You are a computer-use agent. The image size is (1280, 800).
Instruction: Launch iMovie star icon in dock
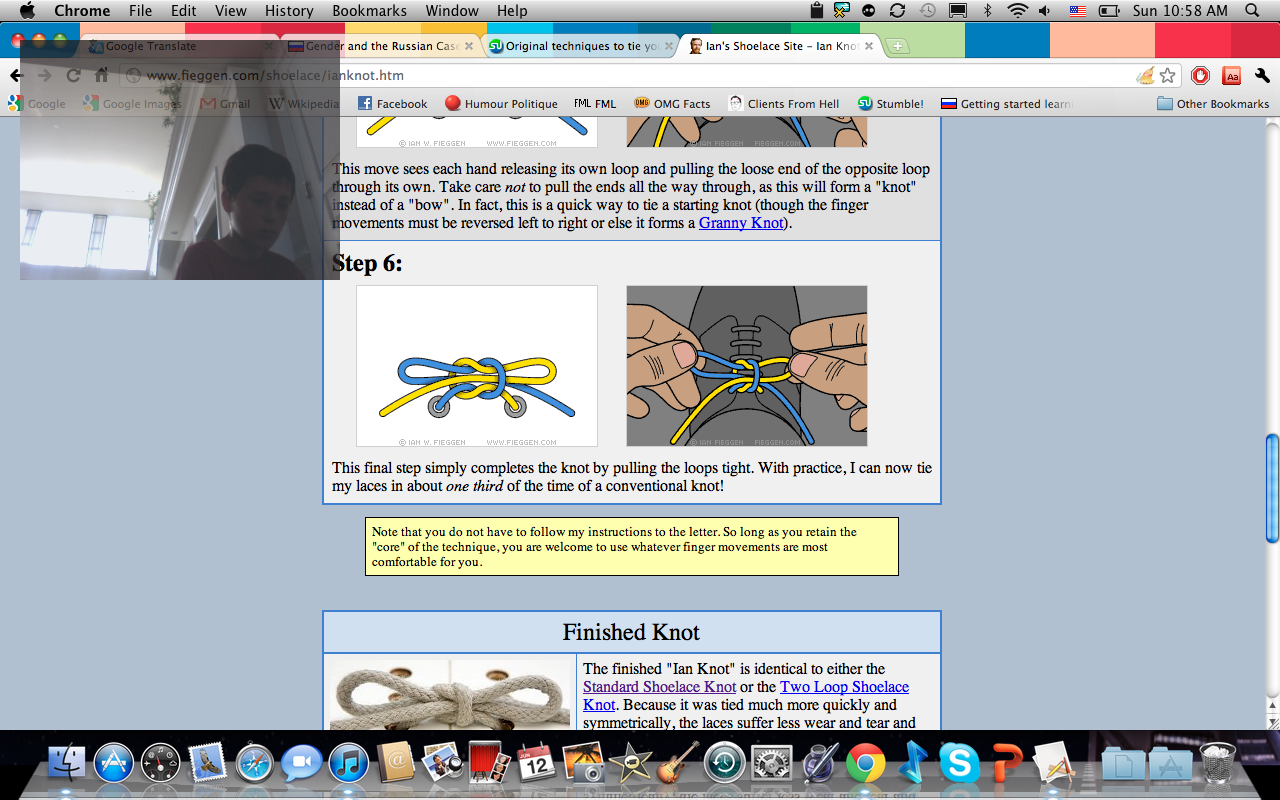(630, 763)
